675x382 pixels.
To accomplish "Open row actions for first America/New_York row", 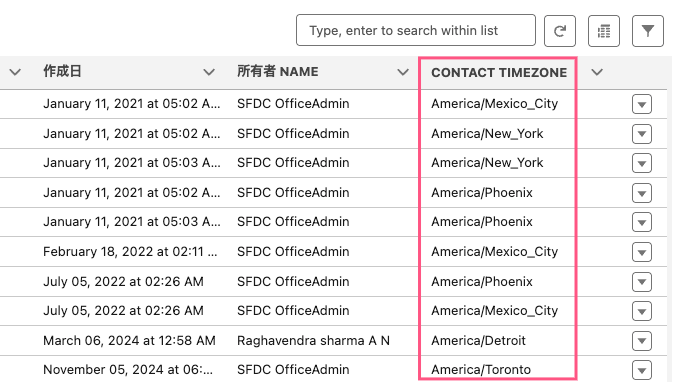I will coord(642,134).
